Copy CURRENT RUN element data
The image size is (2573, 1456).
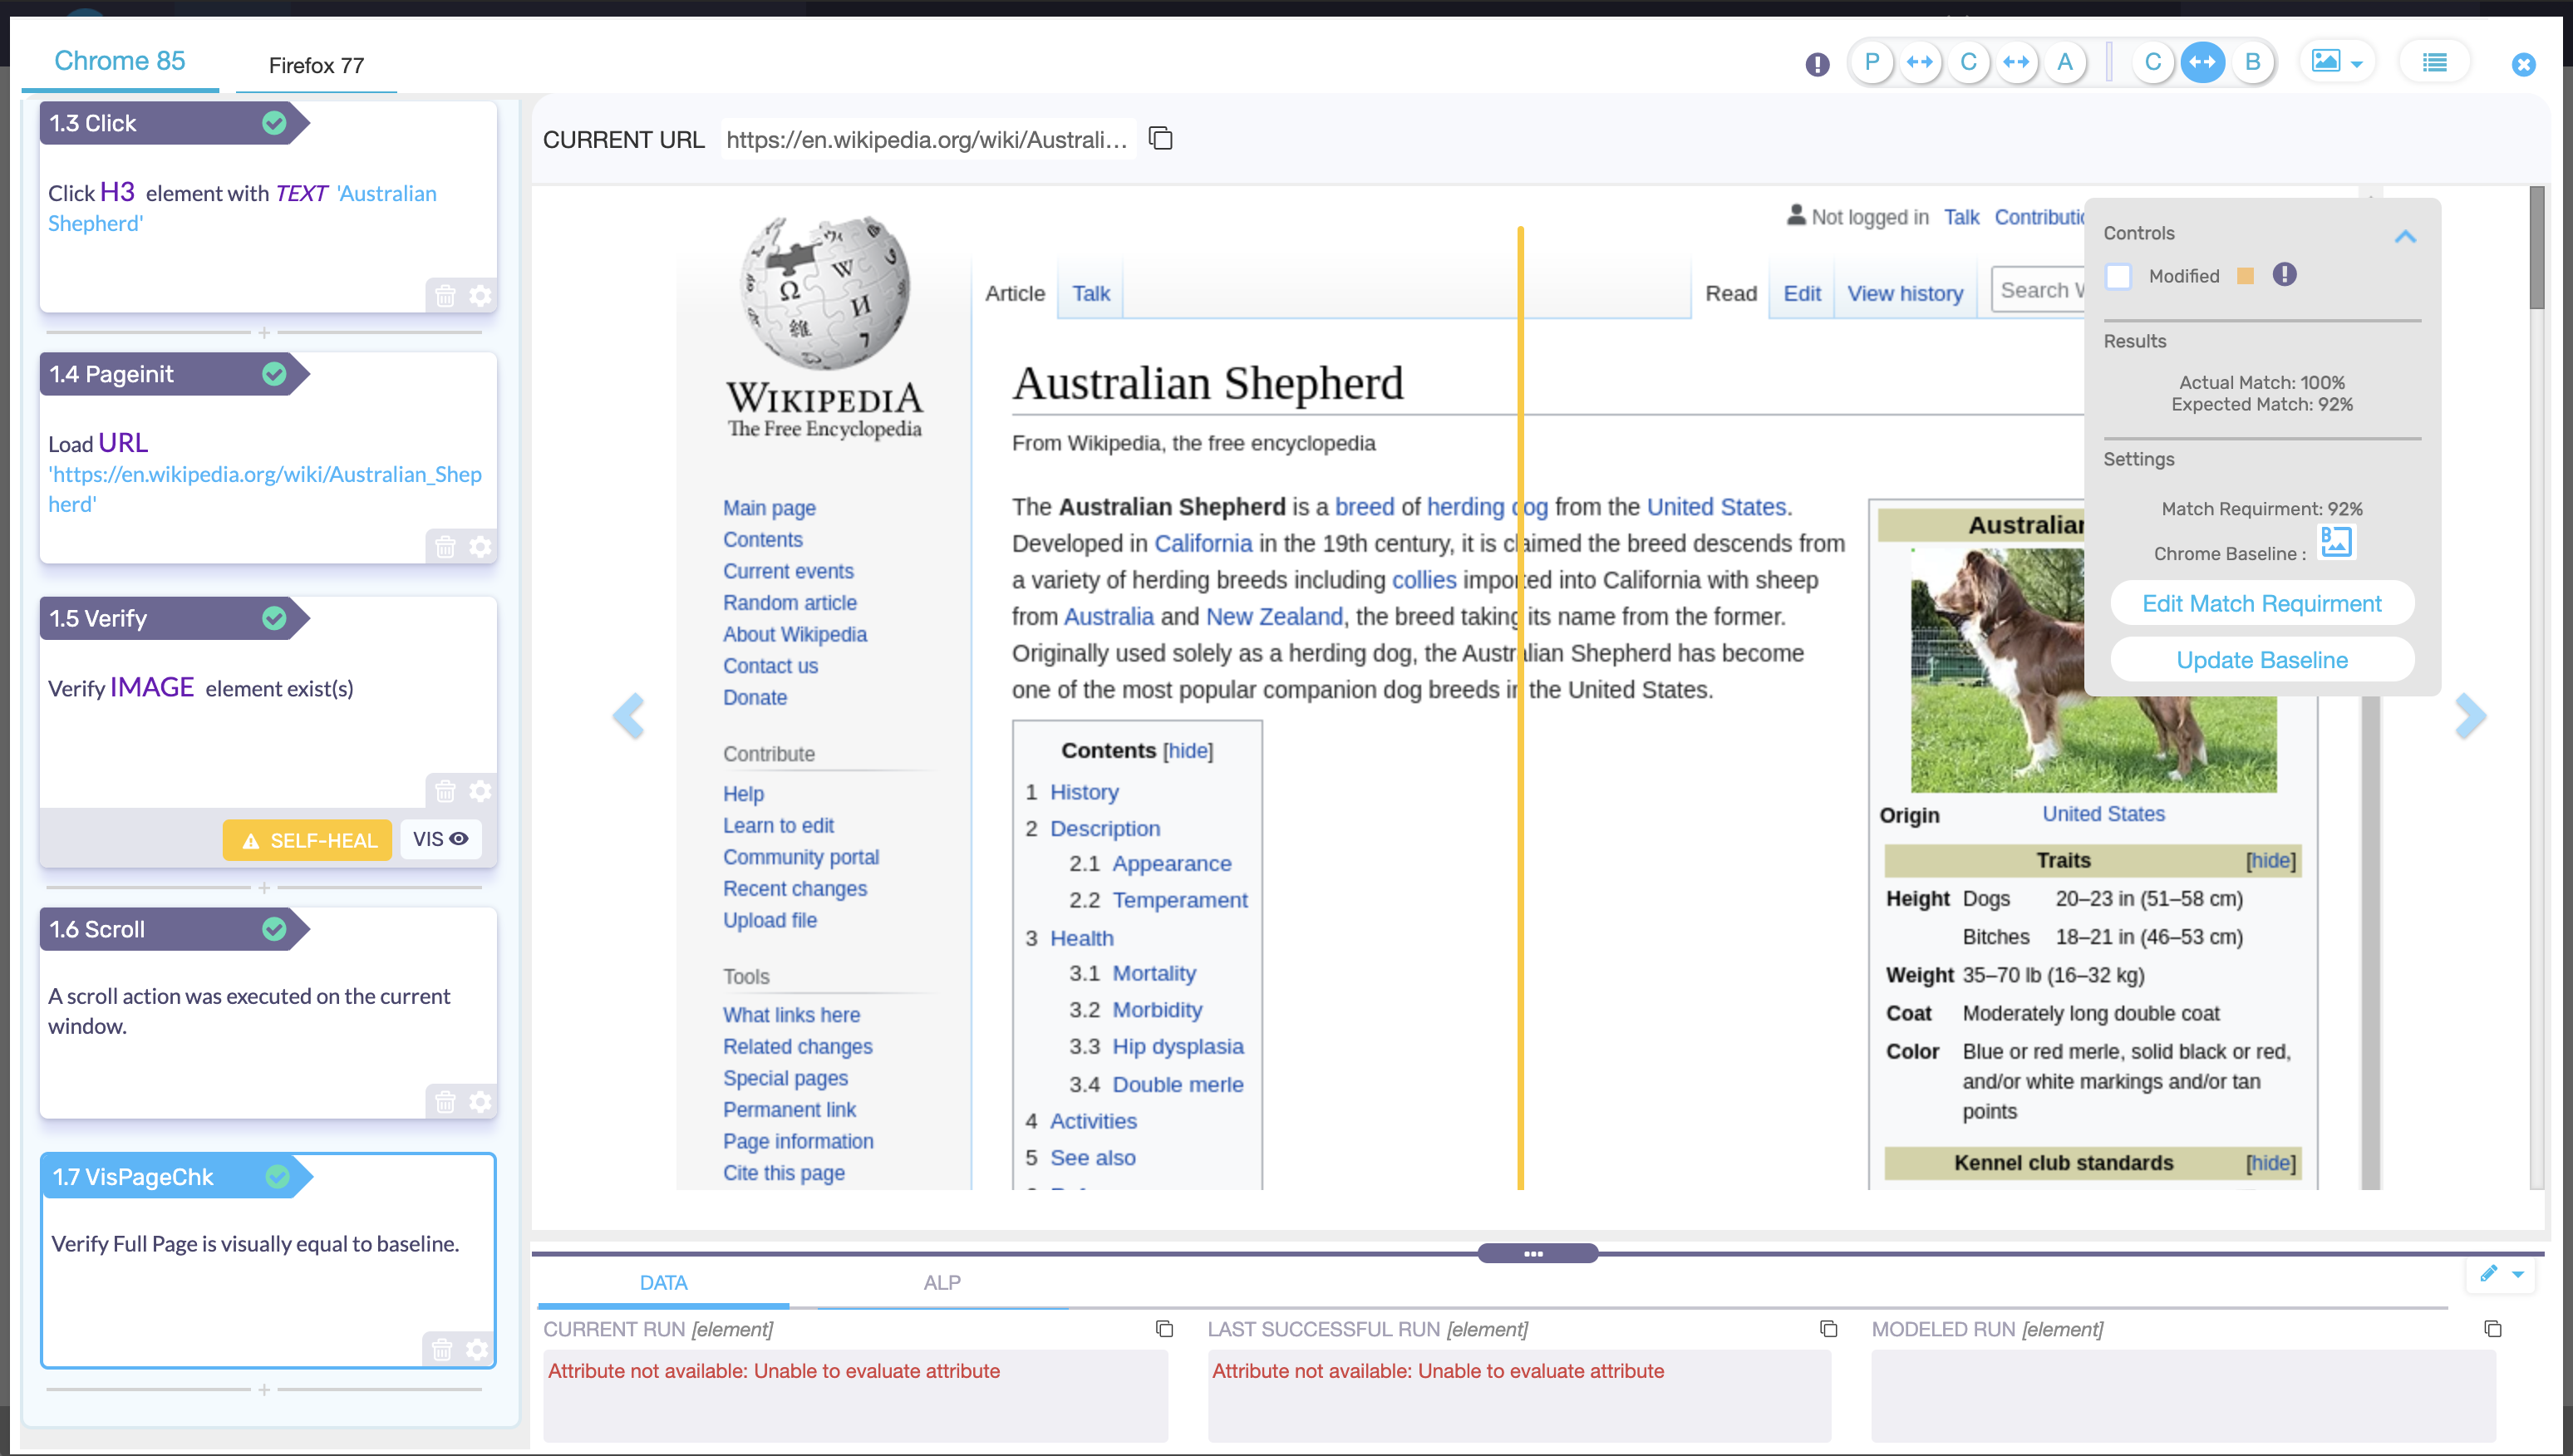pos(1164,1328)
